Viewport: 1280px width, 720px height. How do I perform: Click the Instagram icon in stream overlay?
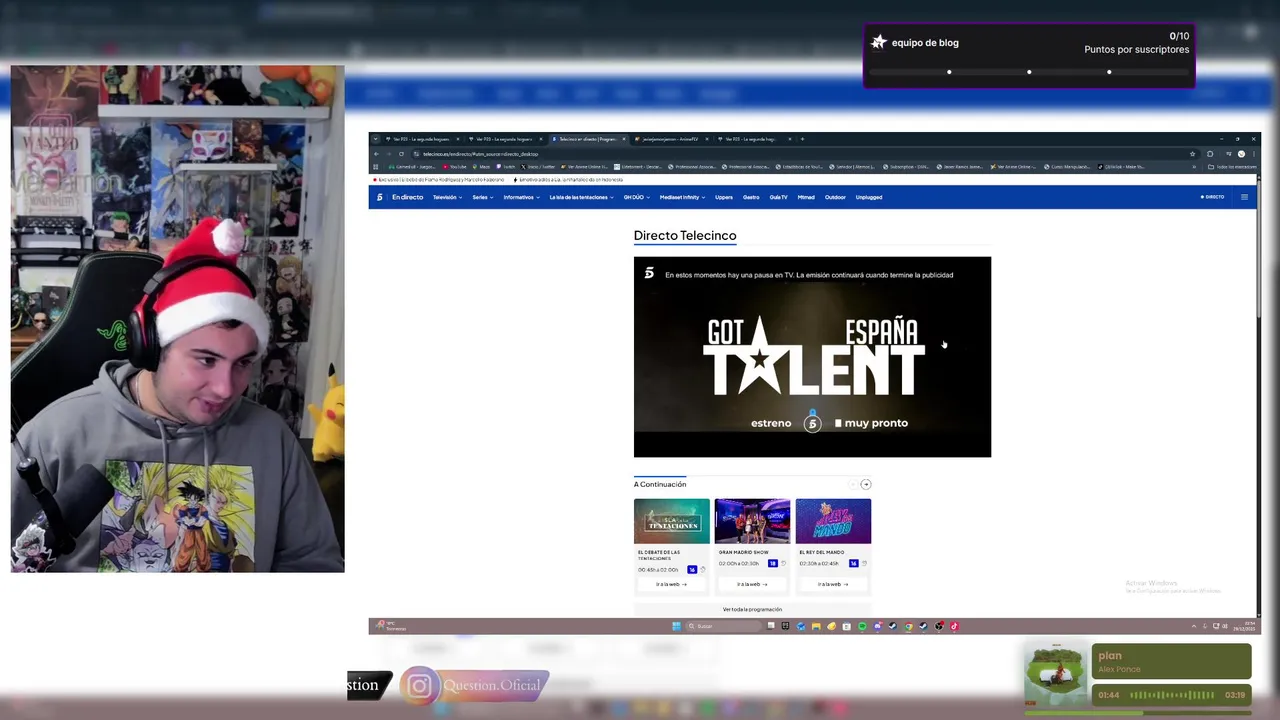pyautogui.click(x=420, y=686)
